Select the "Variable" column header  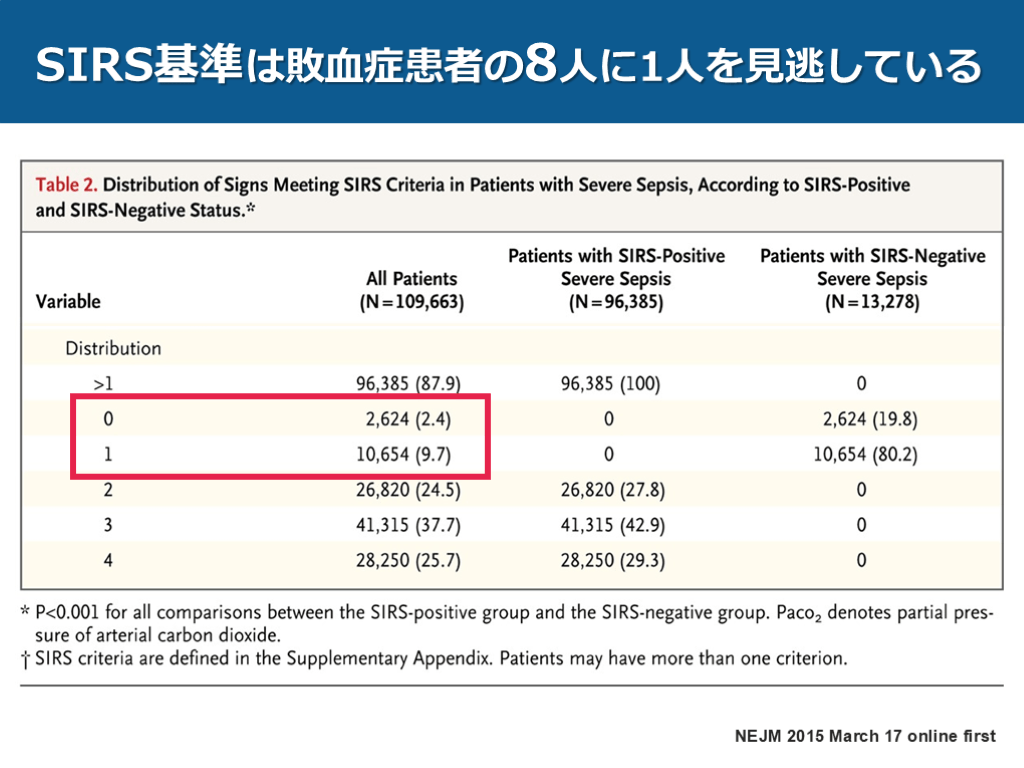(x=68, y=301)
